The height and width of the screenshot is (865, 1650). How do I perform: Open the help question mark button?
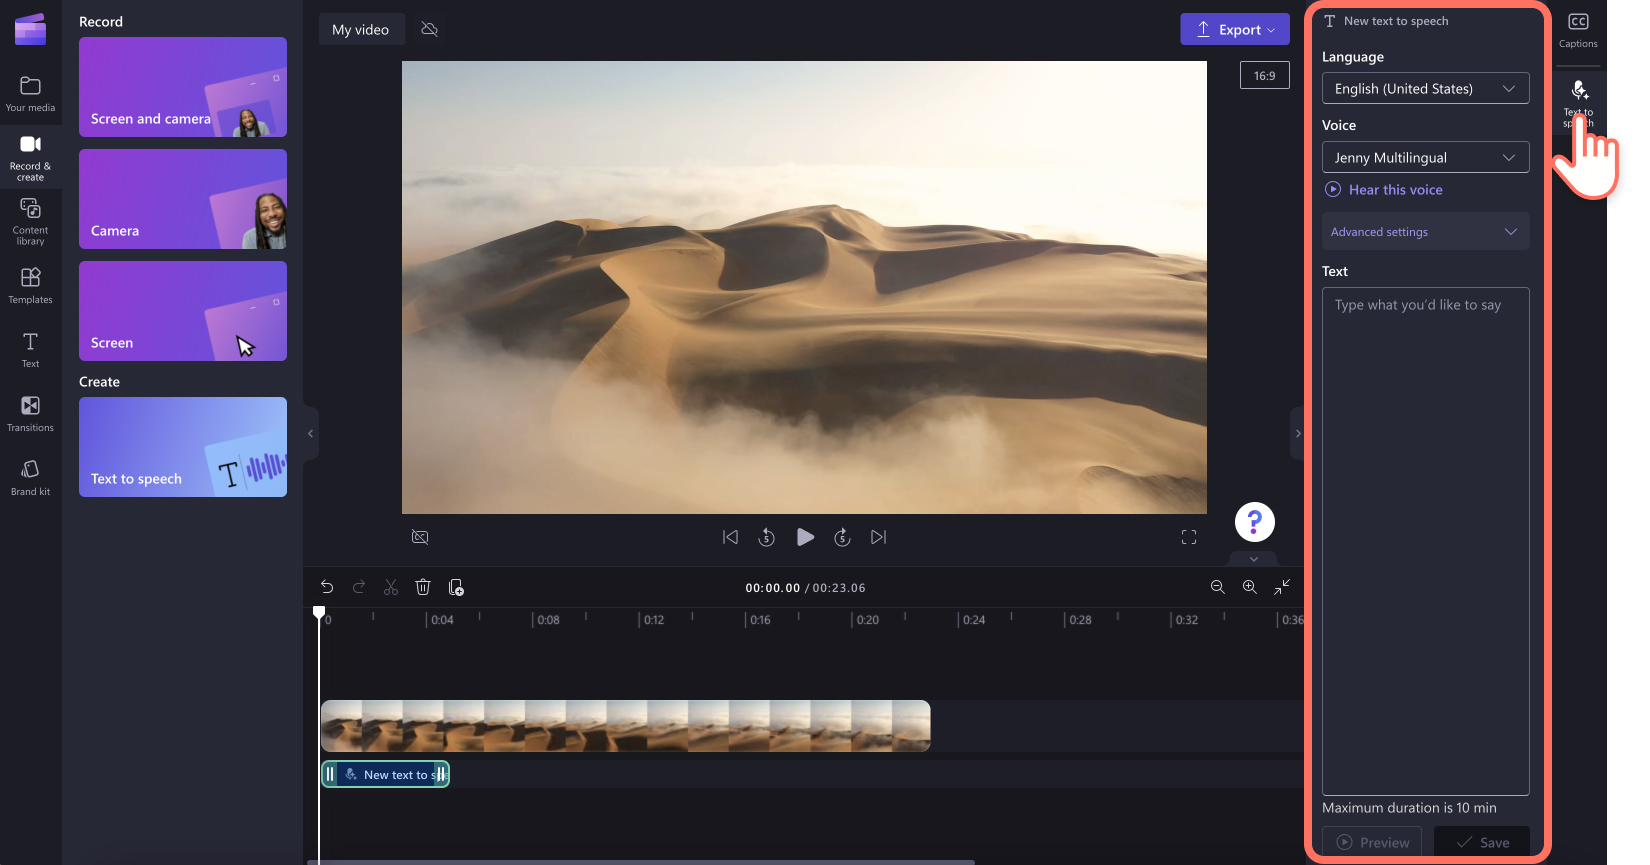click(x=1254, y=522)
